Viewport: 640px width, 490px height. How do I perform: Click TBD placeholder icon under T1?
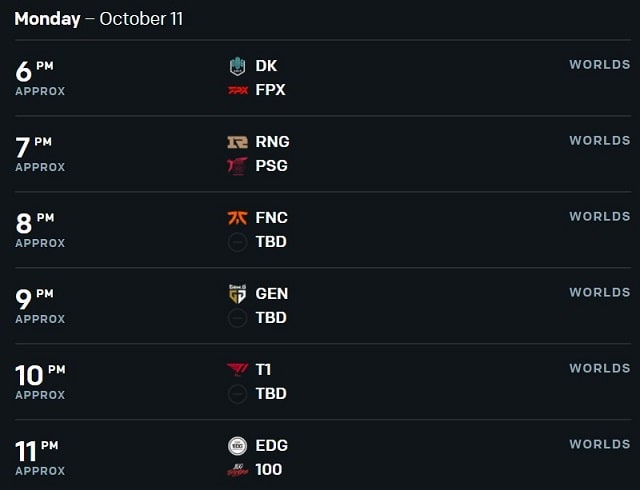pos(238,394)
